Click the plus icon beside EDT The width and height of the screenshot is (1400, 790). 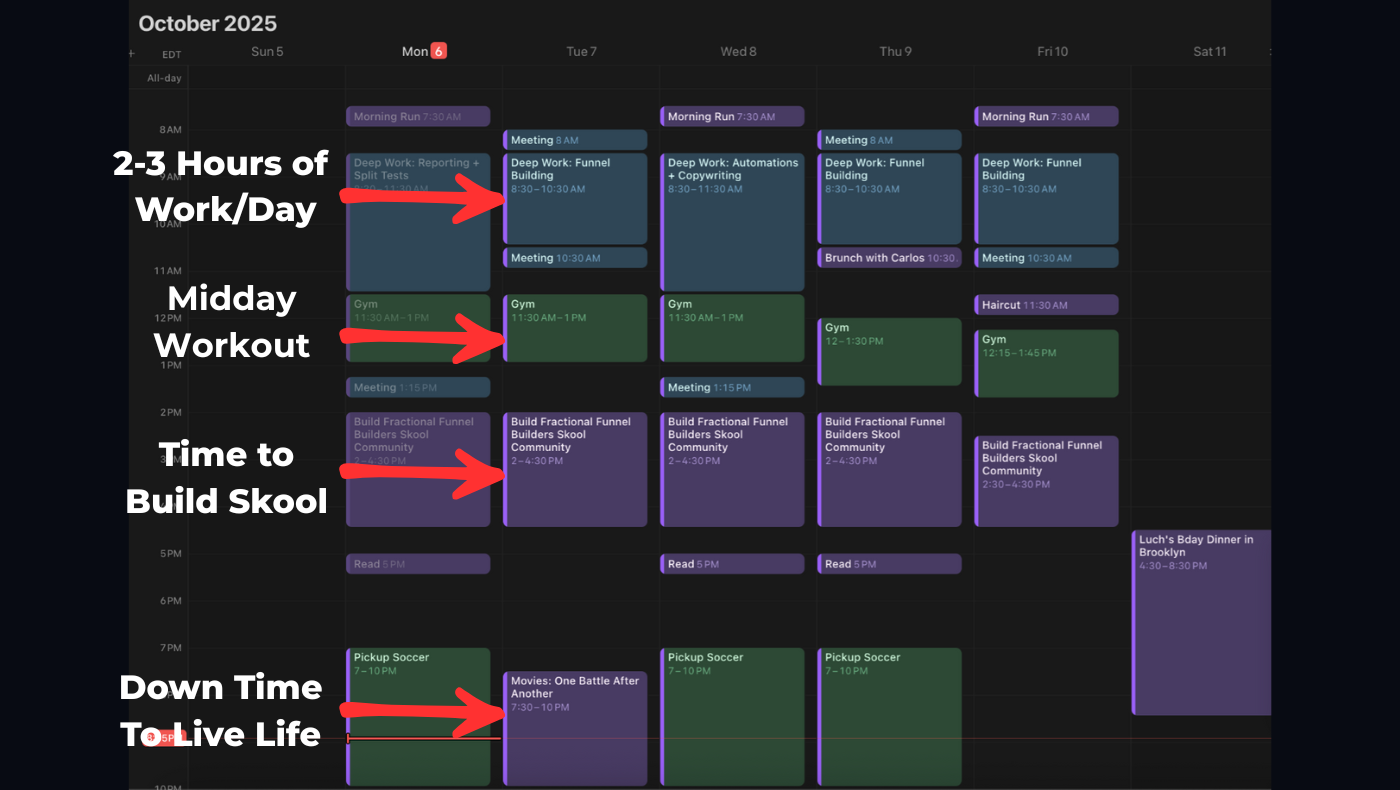(132, 54)
